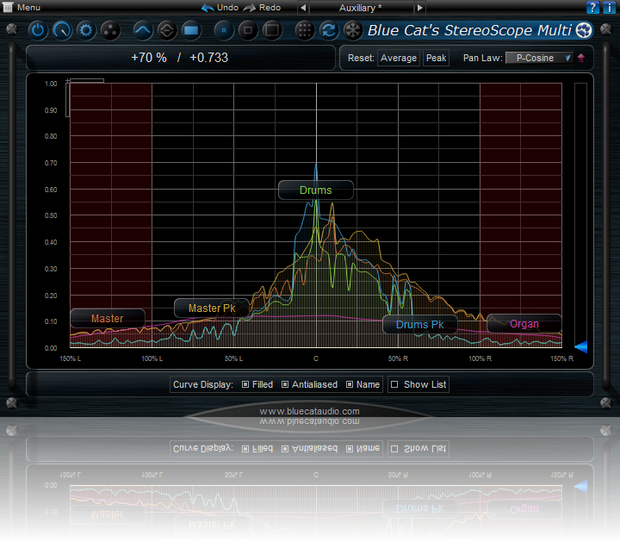Click the Undo arrow button
The image size is (620, 542).
coord(220,8)
